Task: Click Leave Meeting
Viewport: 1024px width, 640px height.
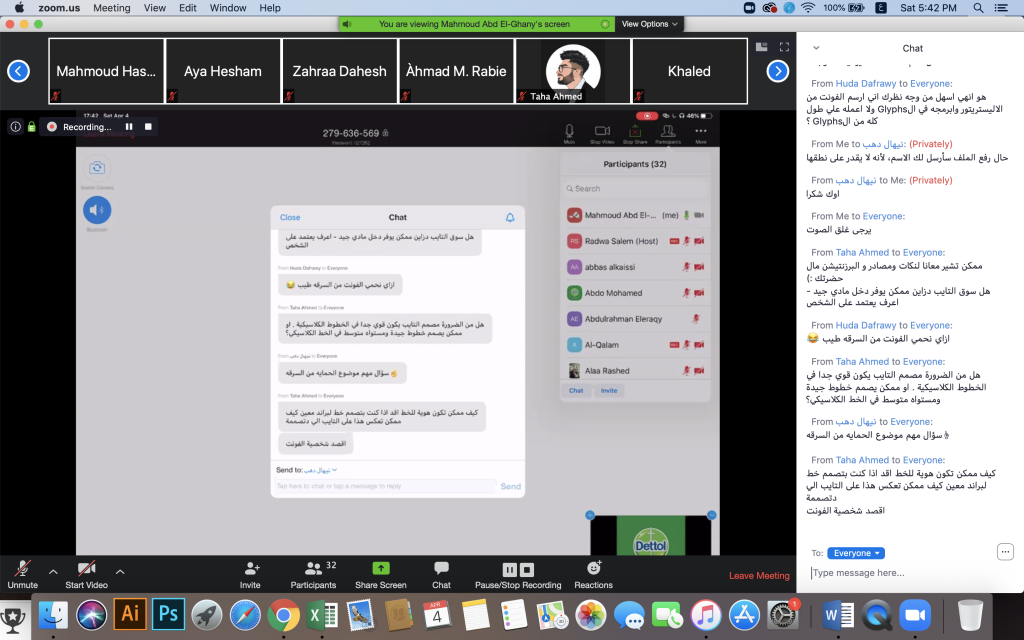Action: tap(759, 575)
